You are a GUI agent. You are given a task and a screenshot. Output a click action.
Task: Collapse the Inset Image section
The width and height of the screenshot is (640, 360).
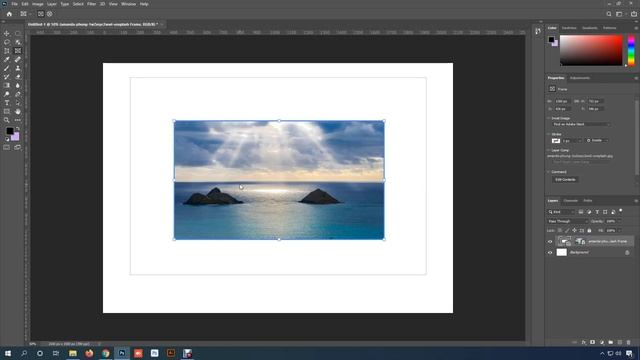pos(549,118)
